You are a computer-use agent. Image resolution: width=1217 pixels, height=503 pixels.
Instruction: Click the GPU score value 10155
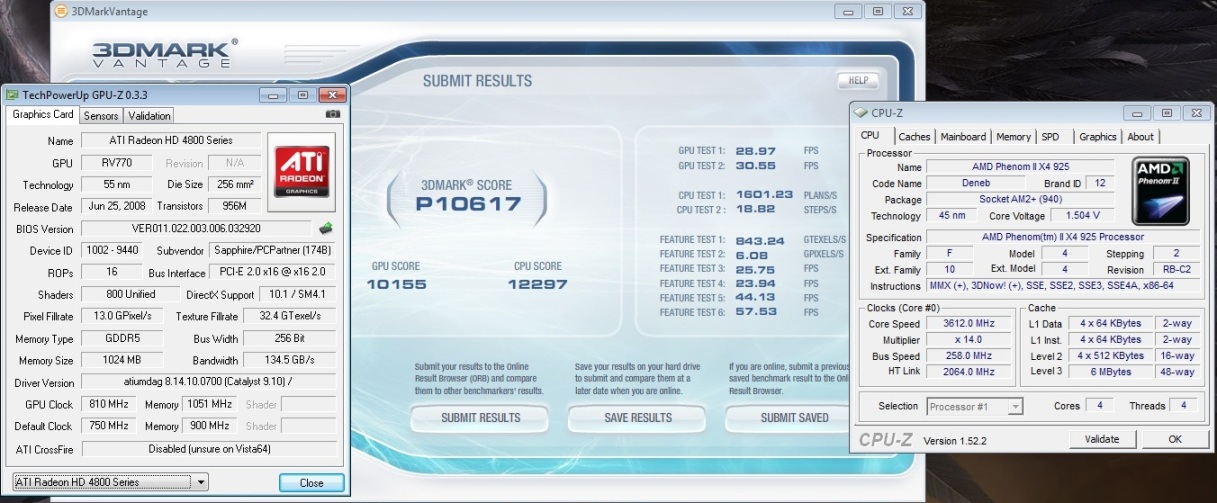click(x=397, y=284)
